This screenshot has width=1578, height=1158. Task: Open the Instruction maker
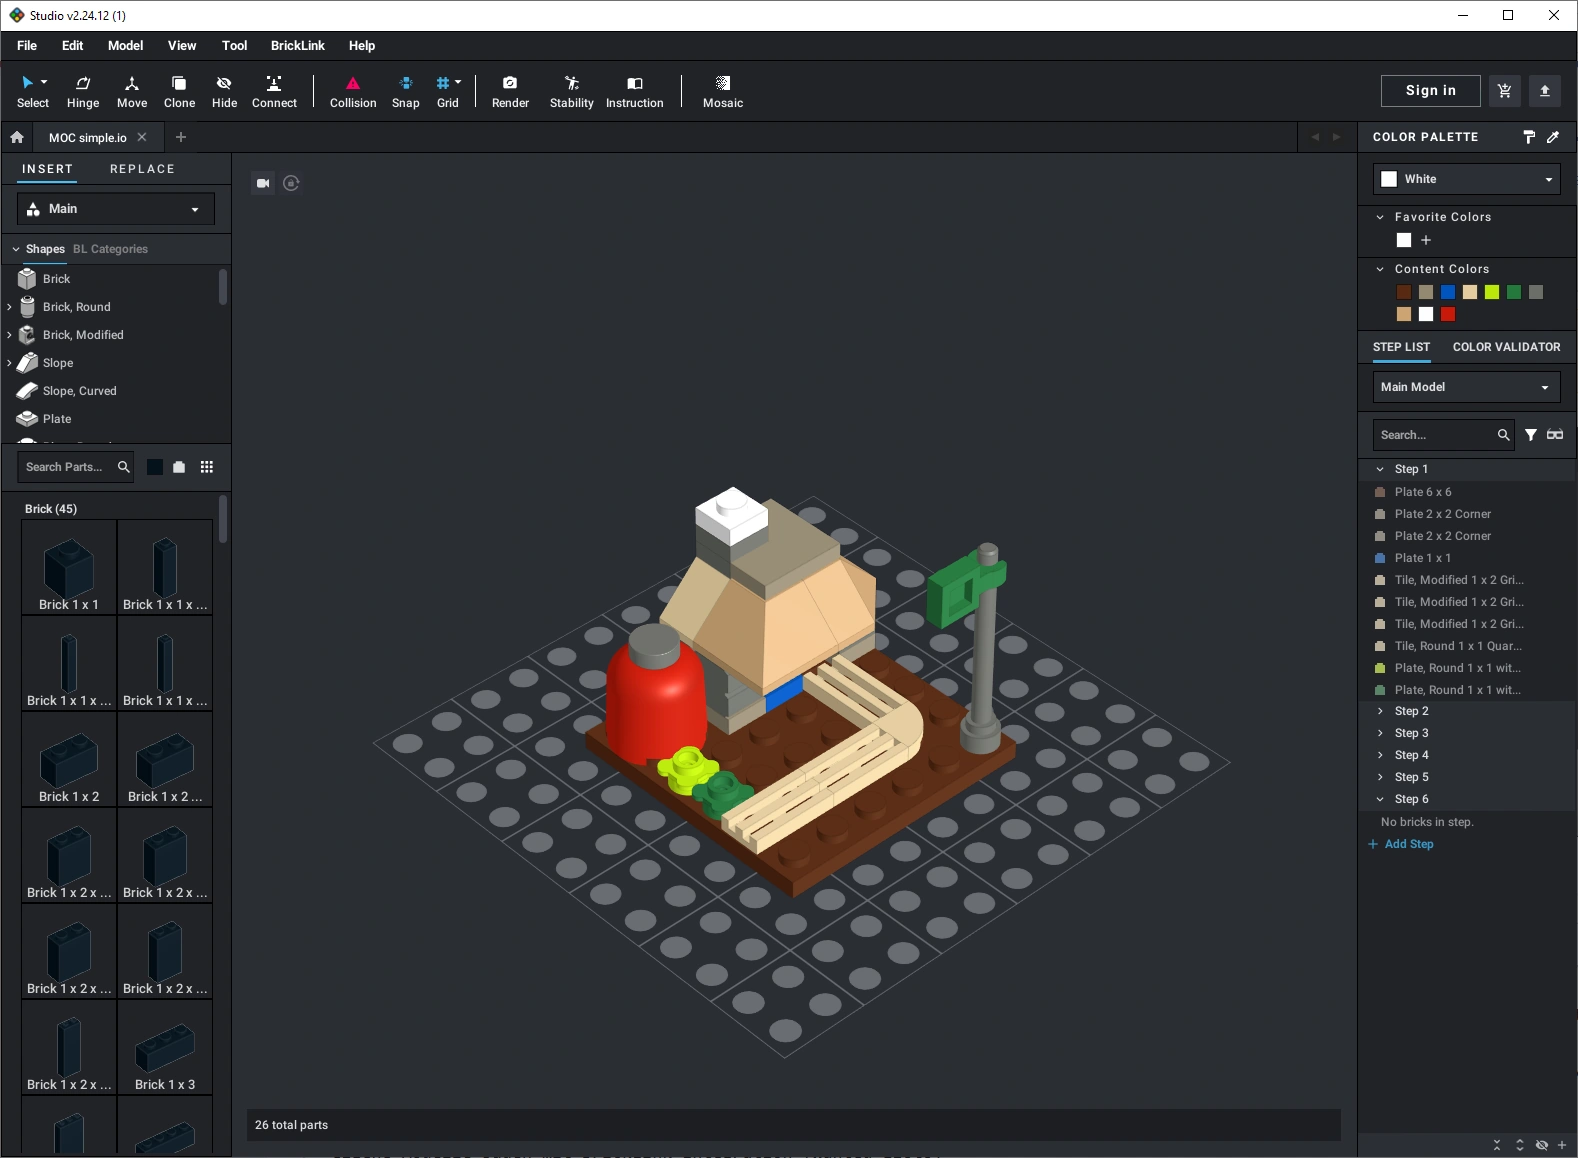coord(634,91)
